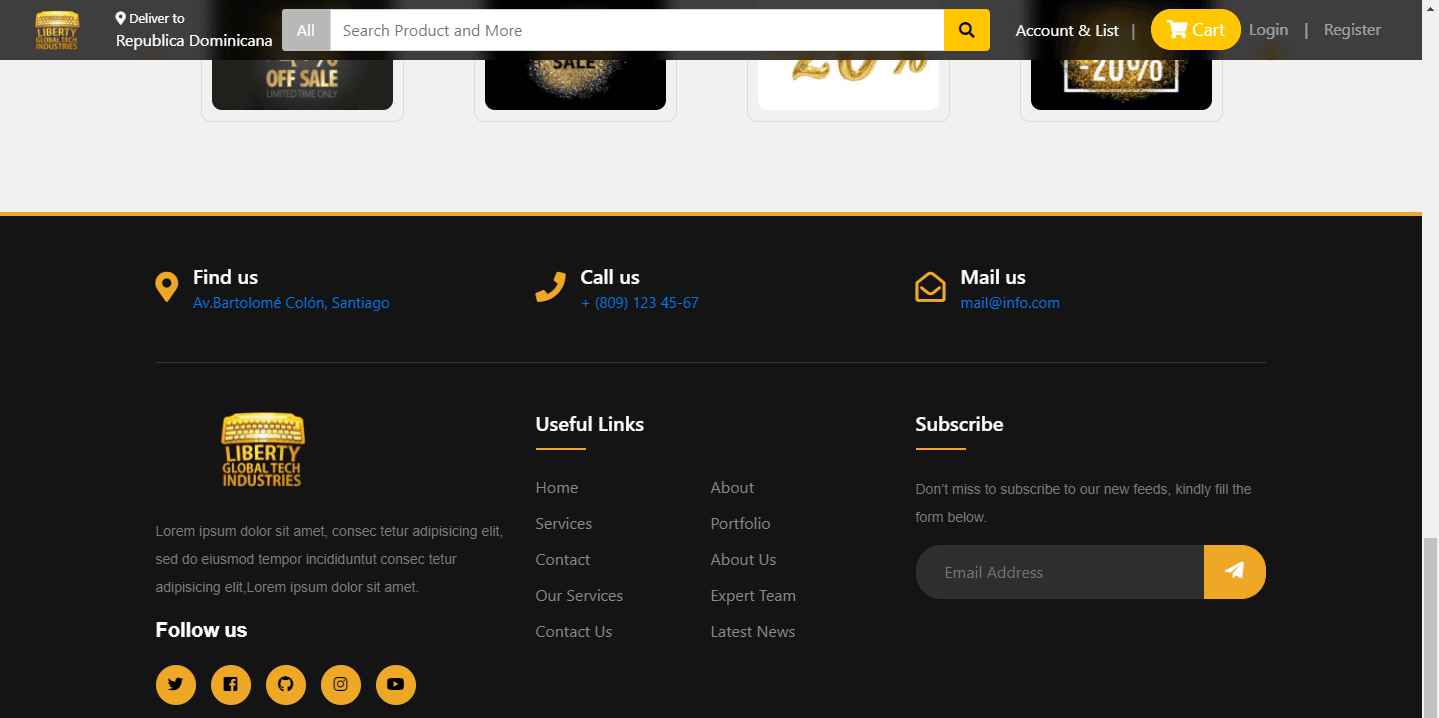Open the All categories dropdown
The height and width of the screenshot is (718, 1439).
tap(306, 30)
